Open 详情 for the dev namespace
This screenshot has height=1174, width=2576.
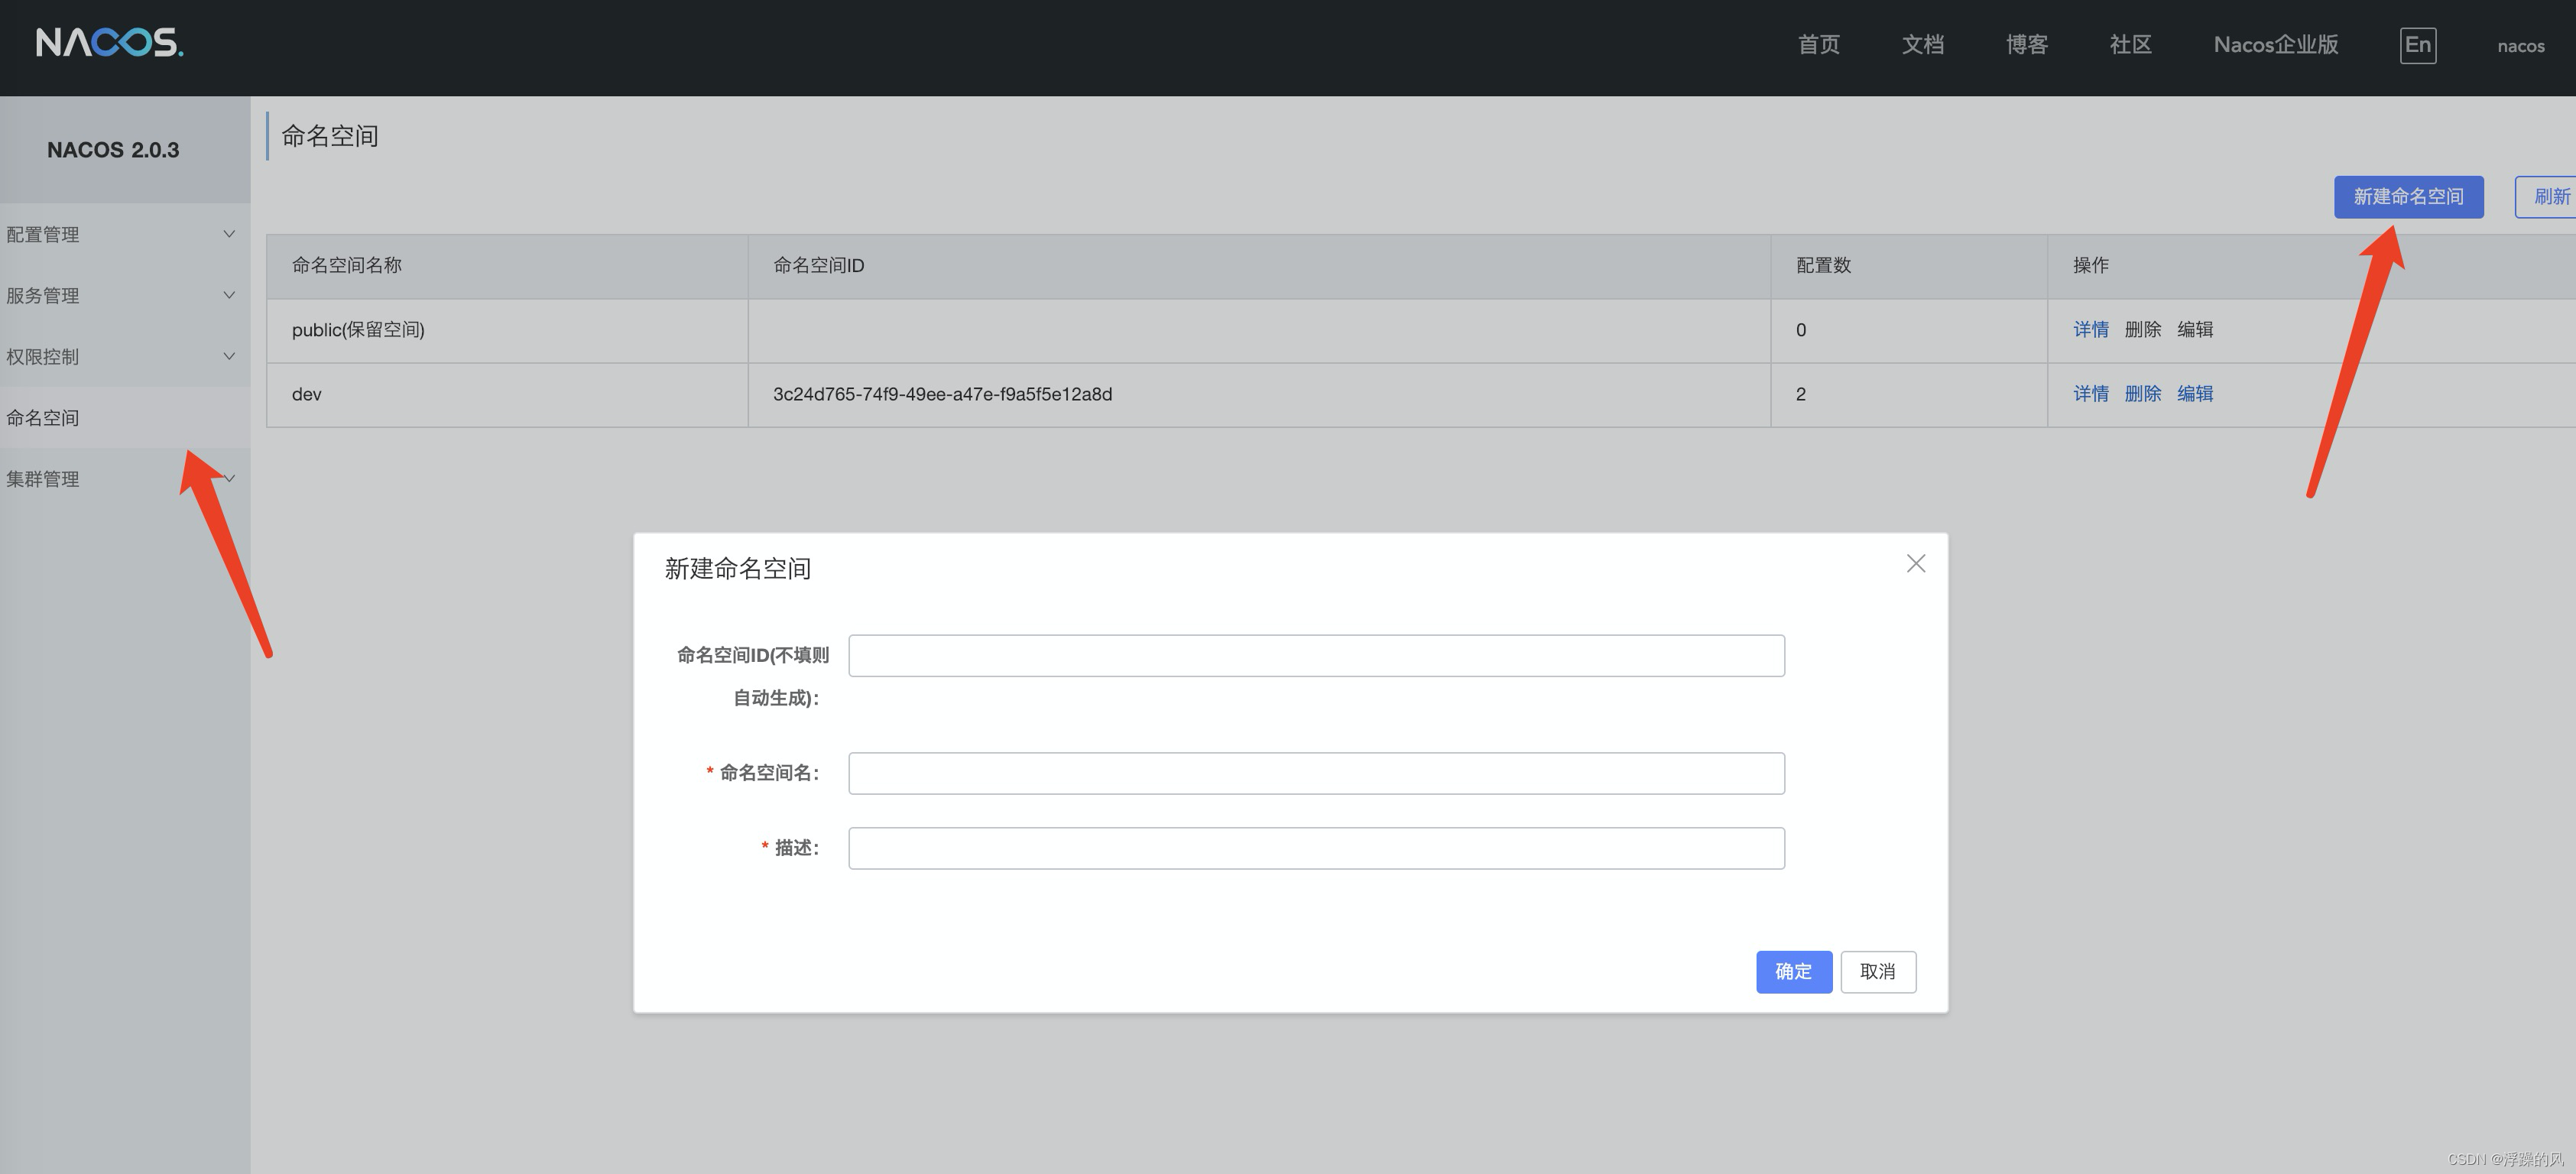pos(2090,394)
